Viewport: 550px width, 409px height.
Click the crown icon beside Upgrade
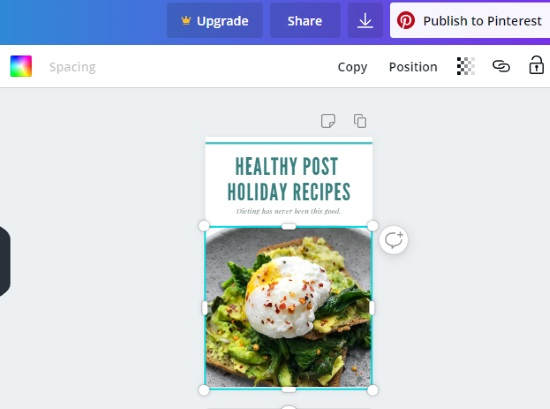186,21
